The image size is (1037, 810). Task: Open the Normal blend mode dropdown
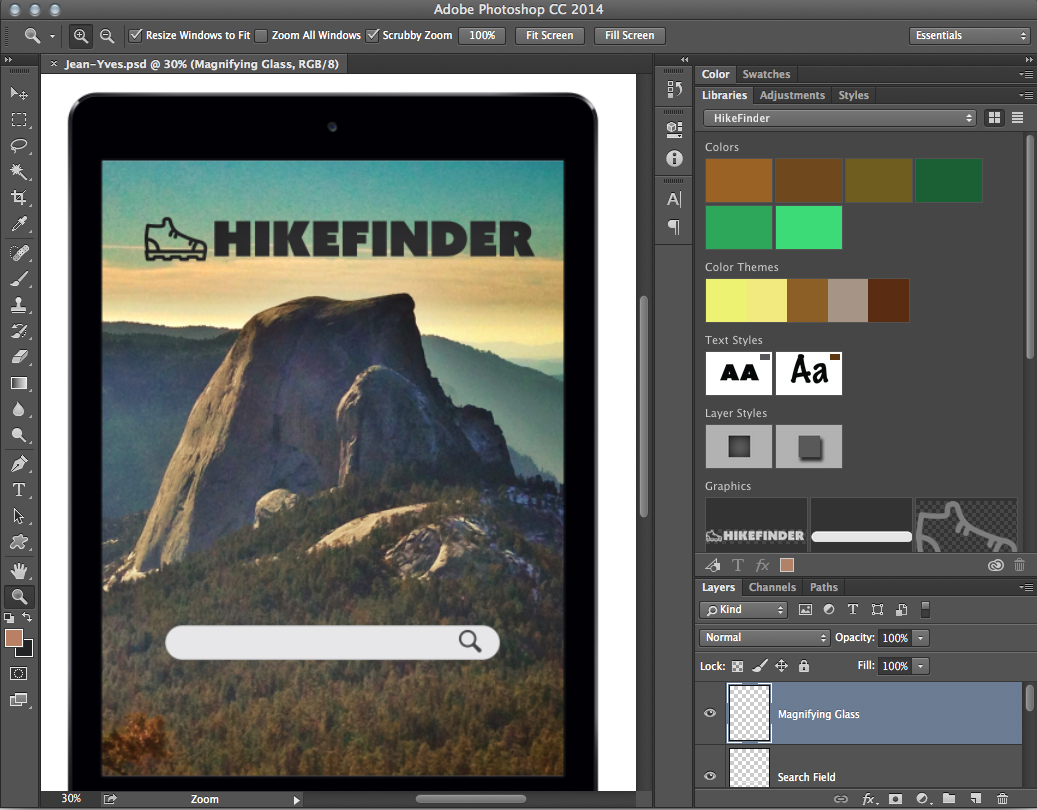(765, 637)
